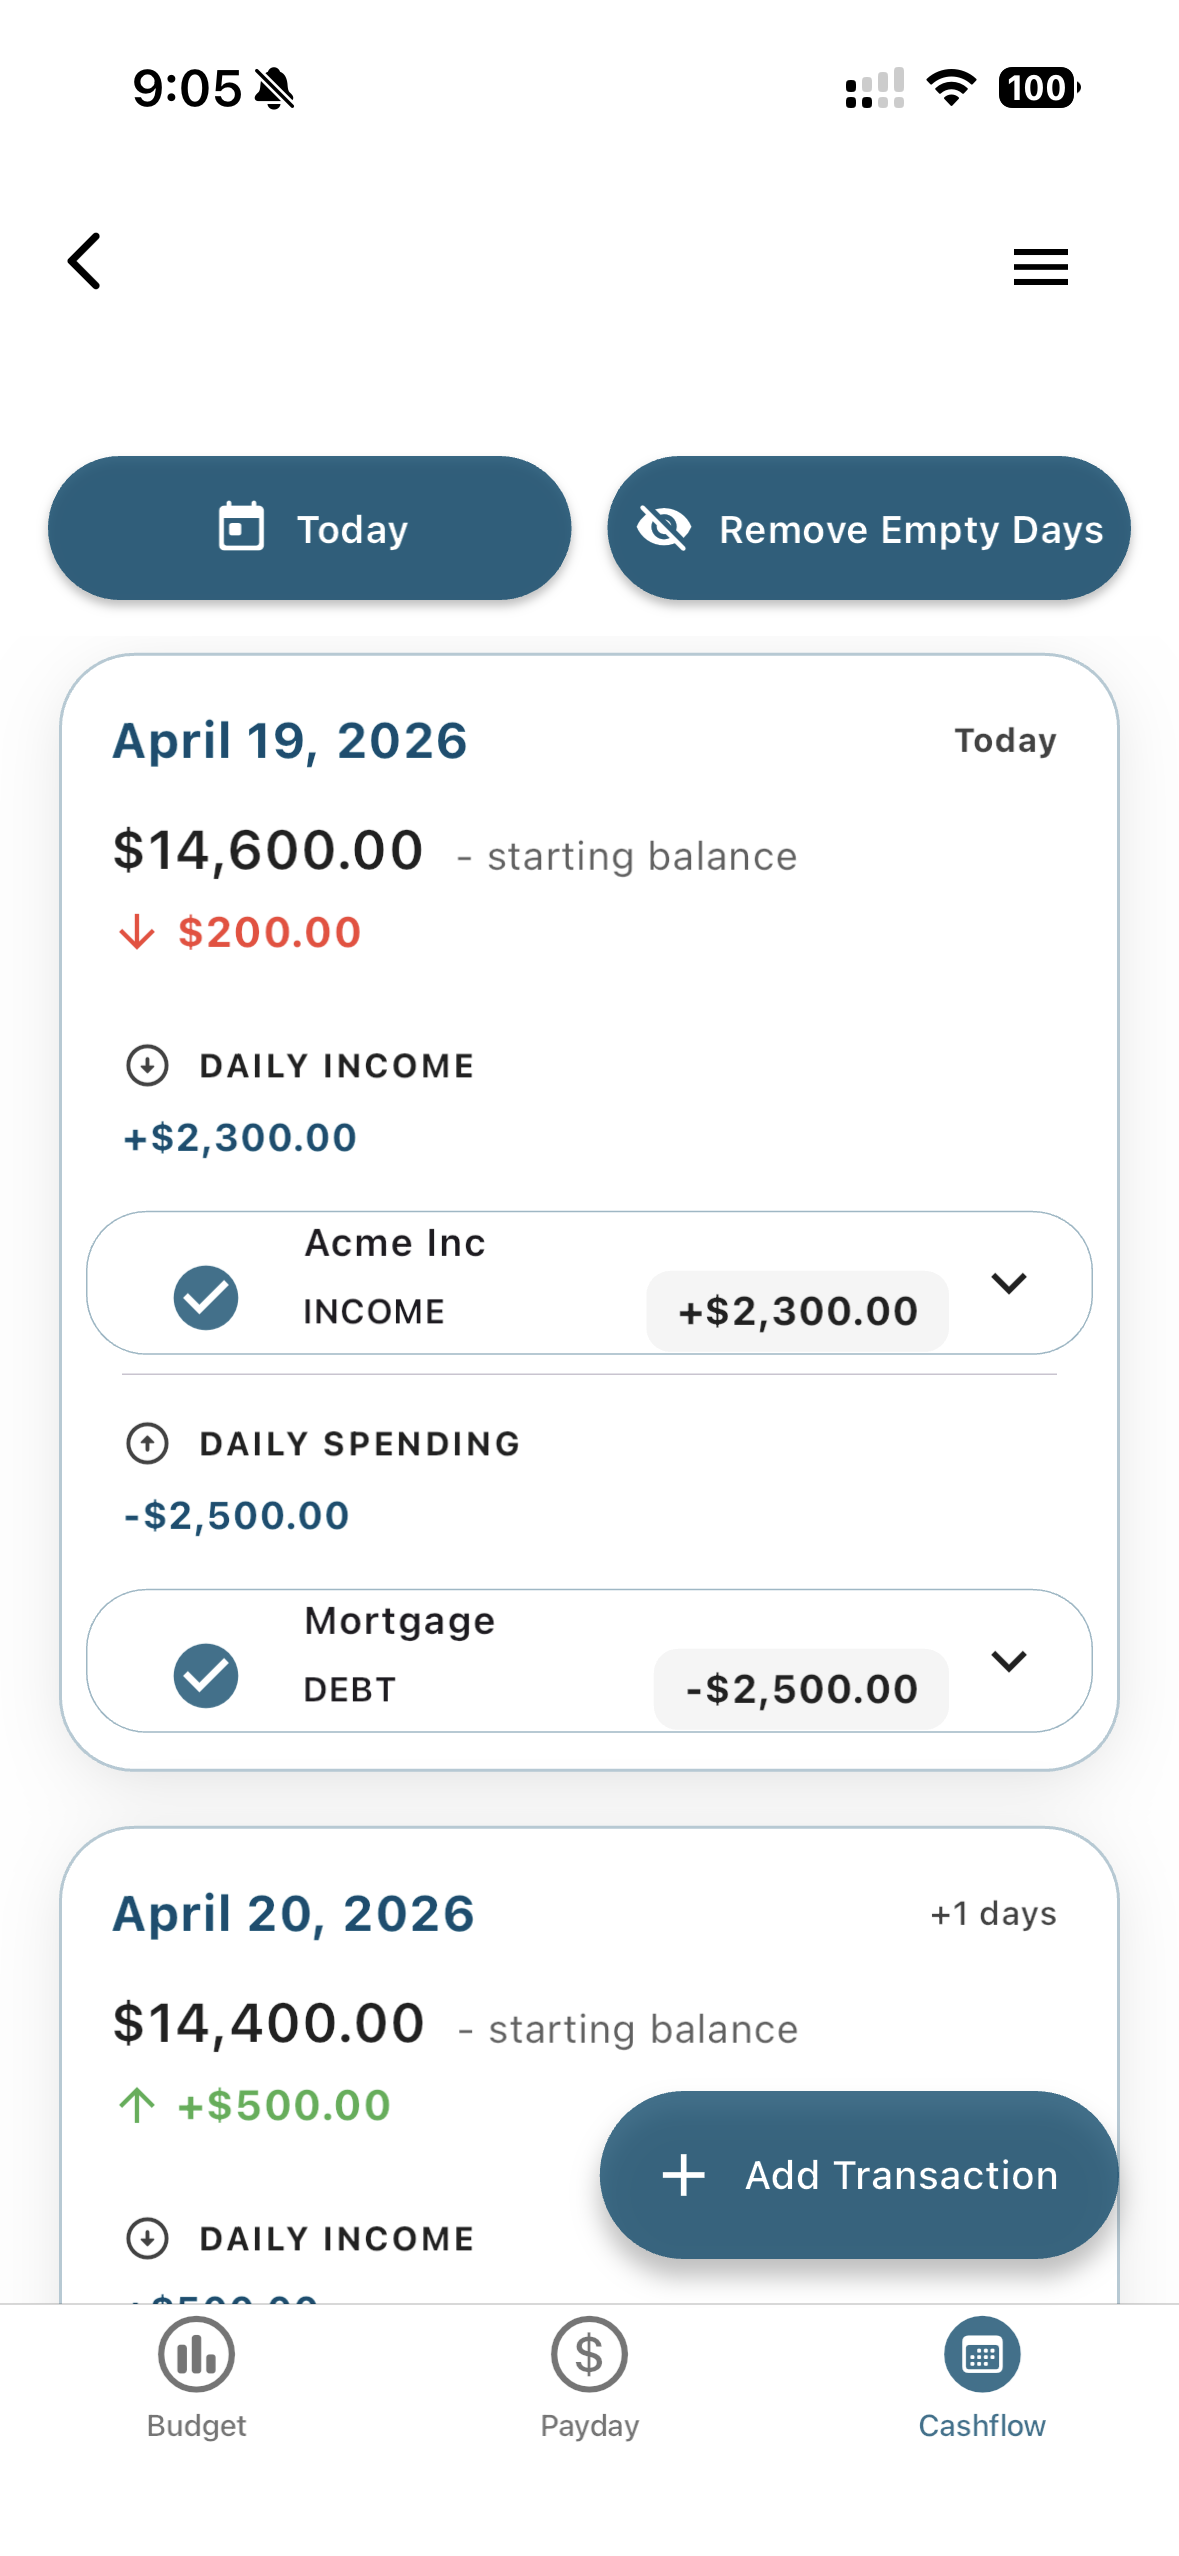This screenshot has height=2556, width=1179.
Task: Tap the Mortgage -$2,500.00 amount badge
Action: tap(801, 1689)
